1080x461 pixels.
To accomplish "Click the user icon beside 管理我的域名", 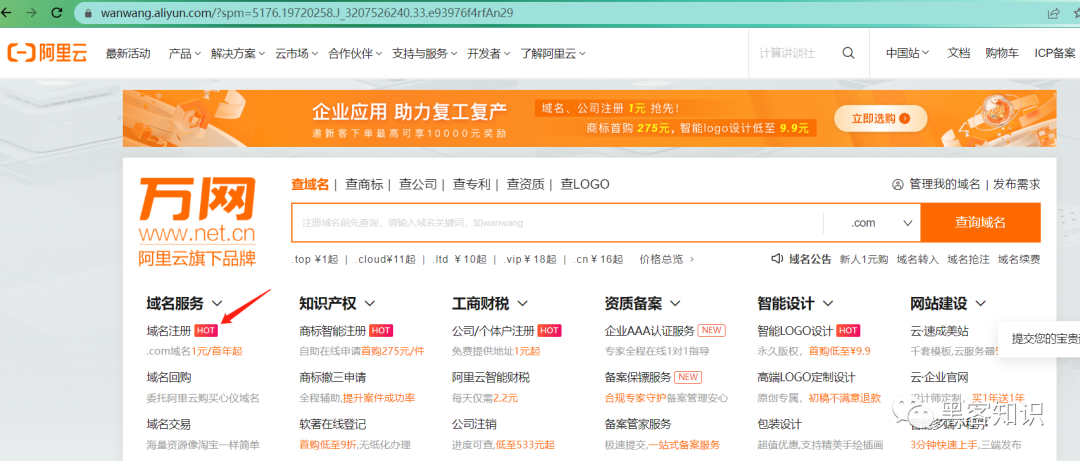I will tap(897, 185).
